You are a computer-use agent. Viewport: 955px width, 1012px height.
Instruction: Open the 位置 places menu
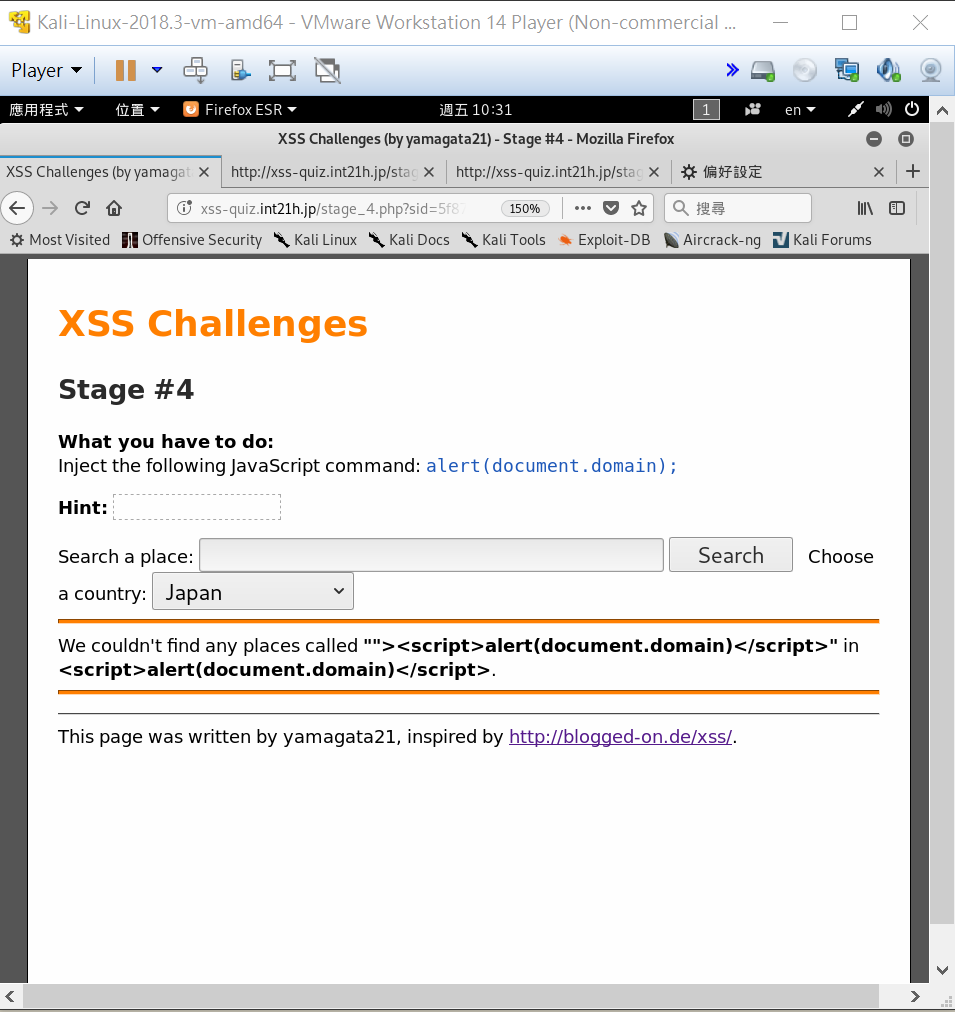[x=137, y=110]
